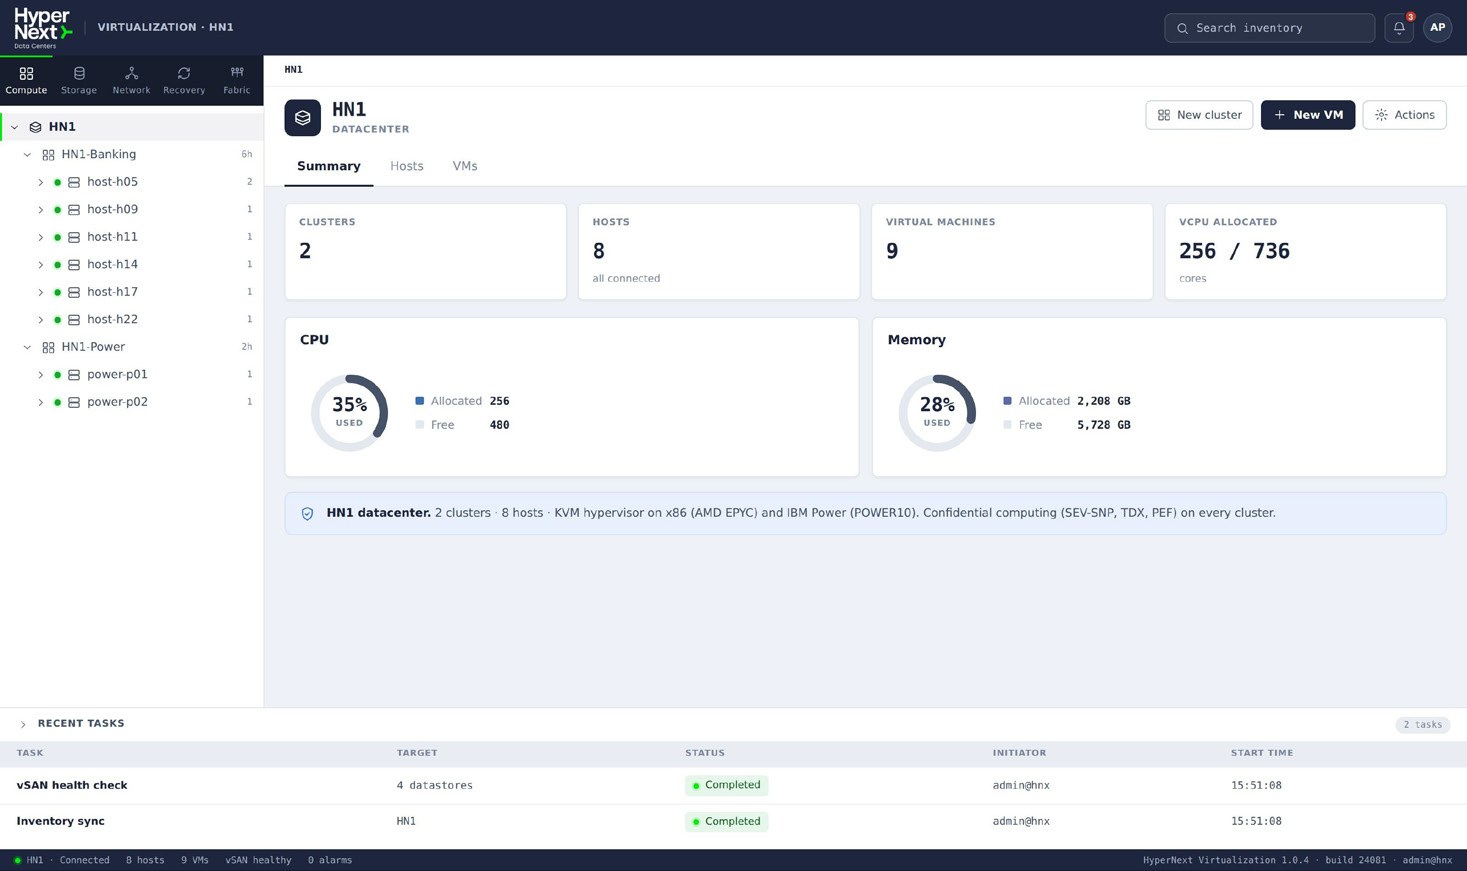This screenshot has width=1467, height=871.
Task: Click the HN1 datacenter header icon
Action: tap(303, 117)
